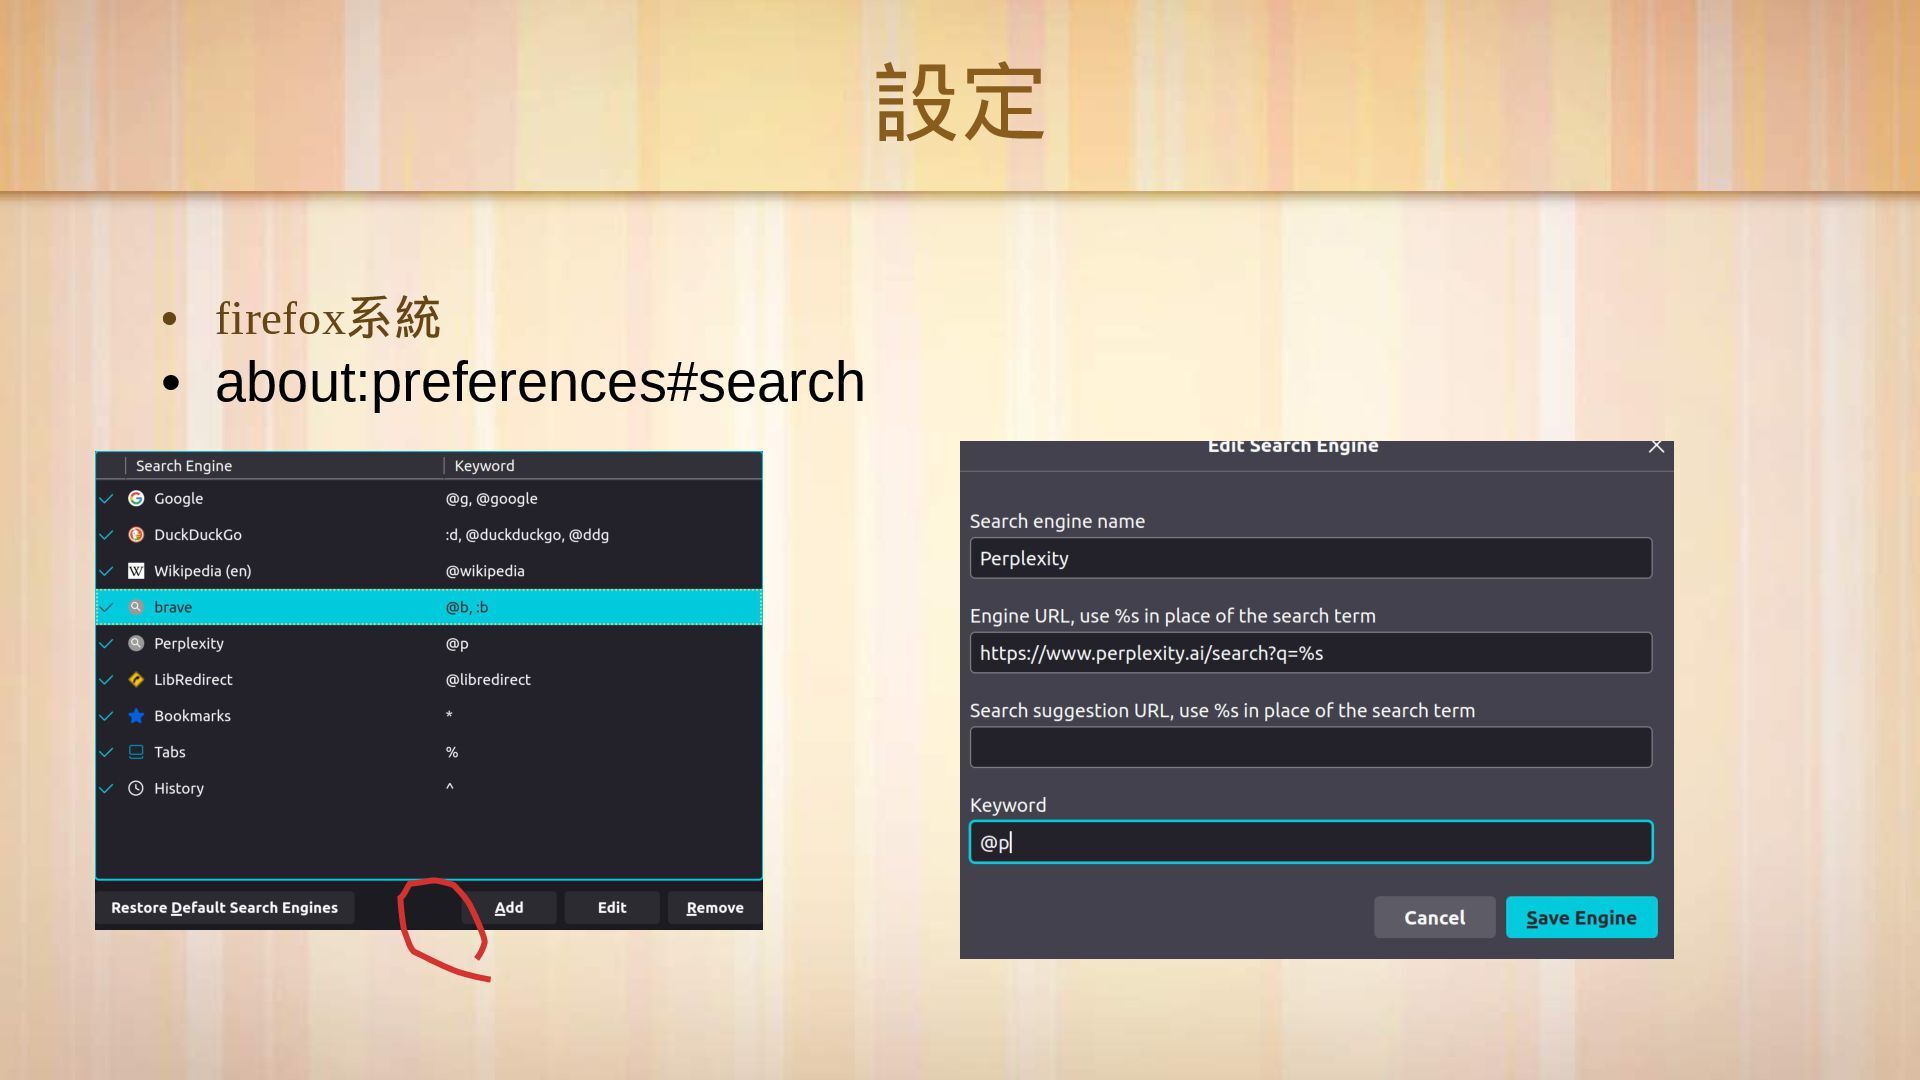
Task: Click the DuckDuckGo engine icon
Action: point(136,534)
